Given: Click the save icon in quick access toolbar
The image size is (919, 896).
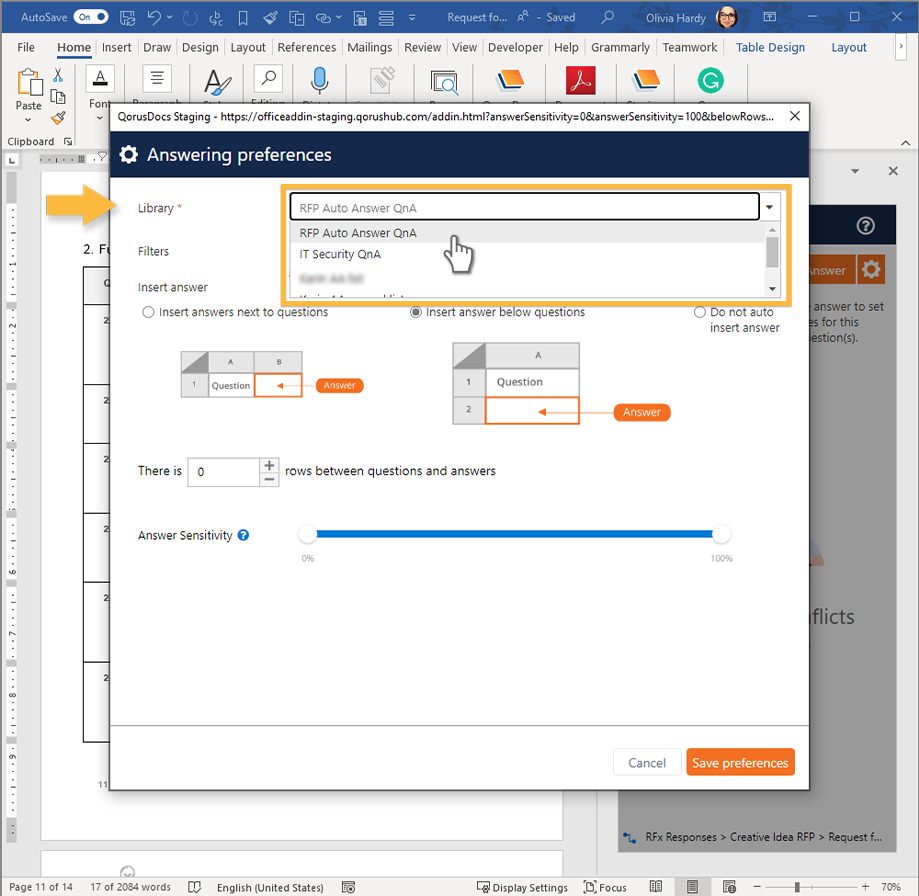Looking at the screenshot, I should (x=127, y=18).
